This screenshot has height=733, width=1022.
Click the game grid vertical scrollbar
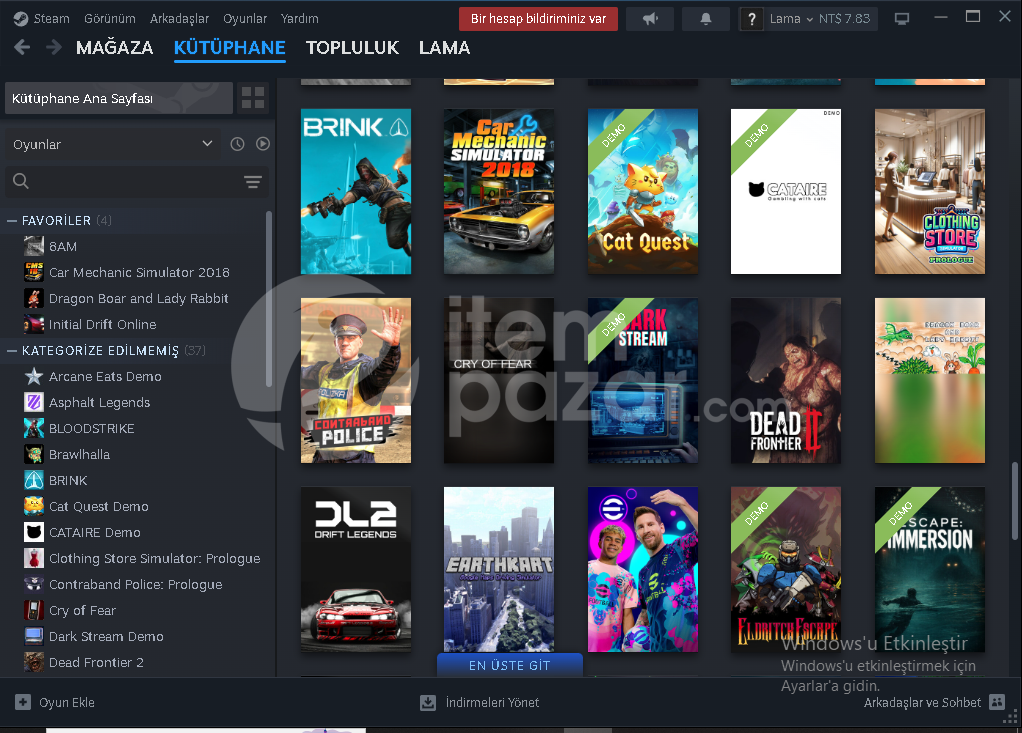[x=1014, y=500]
